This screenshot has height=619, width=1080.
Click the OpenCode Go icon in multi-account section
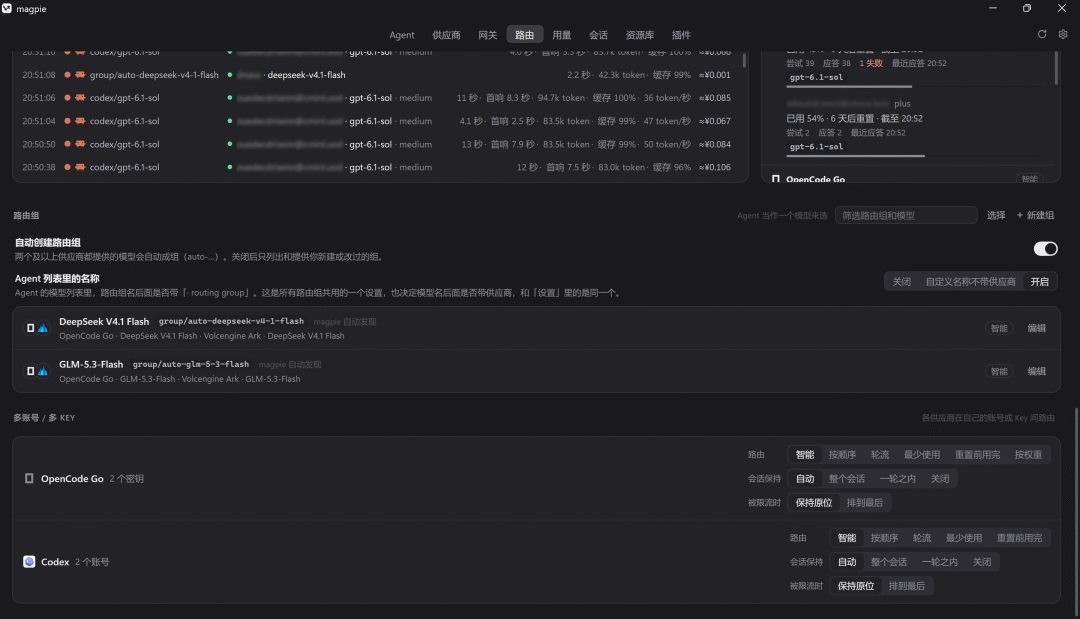[29, 479]
